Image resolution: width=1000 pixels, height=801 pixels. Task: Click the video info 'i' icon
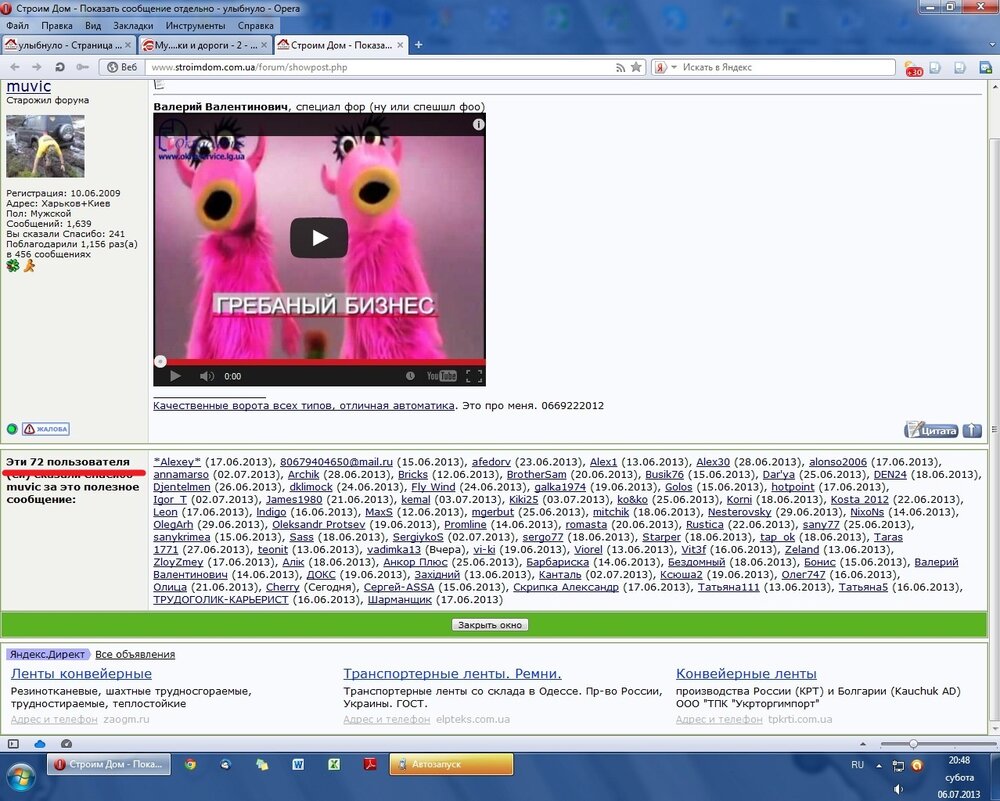(478, 125)
